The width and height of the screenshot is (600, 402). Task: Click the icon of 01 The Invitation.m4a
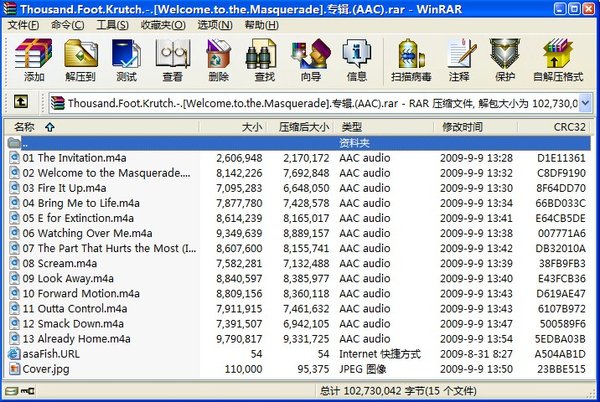(14, 158)
